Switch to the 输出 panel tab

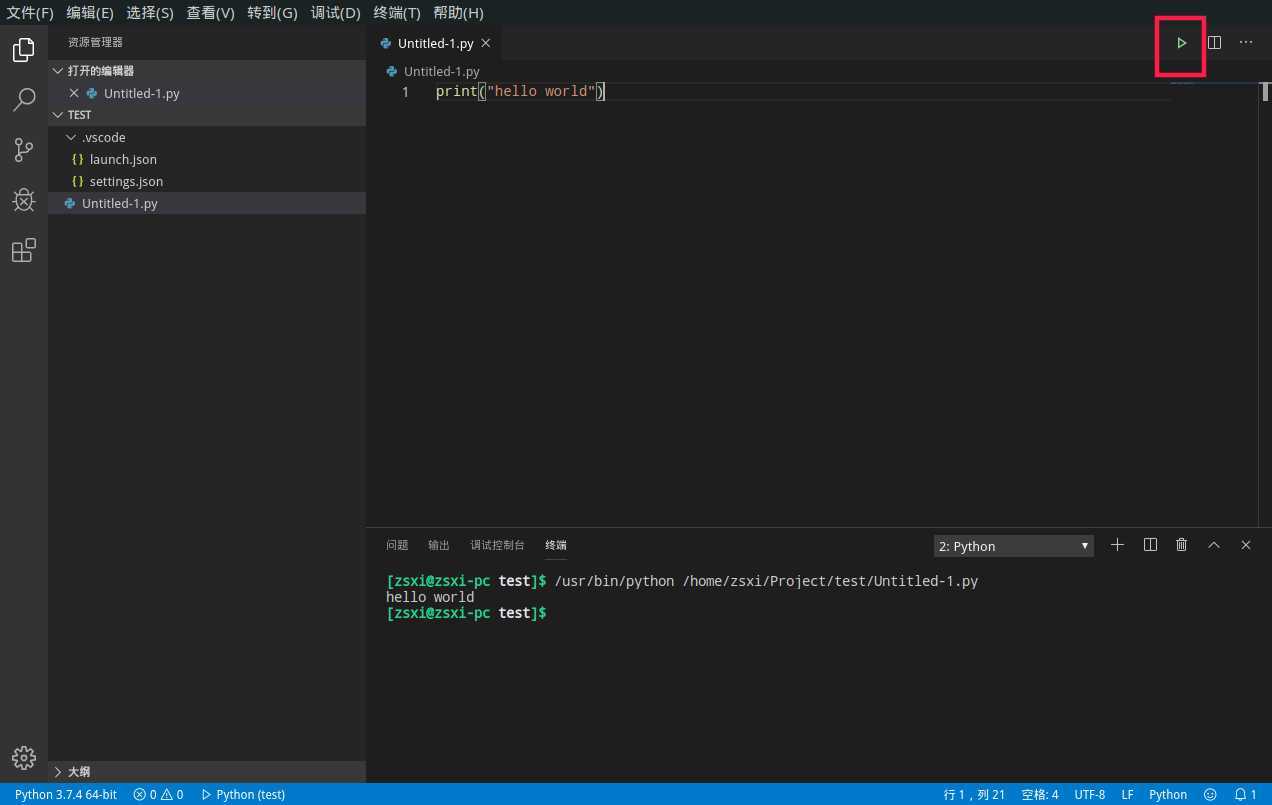pos(439,545)
